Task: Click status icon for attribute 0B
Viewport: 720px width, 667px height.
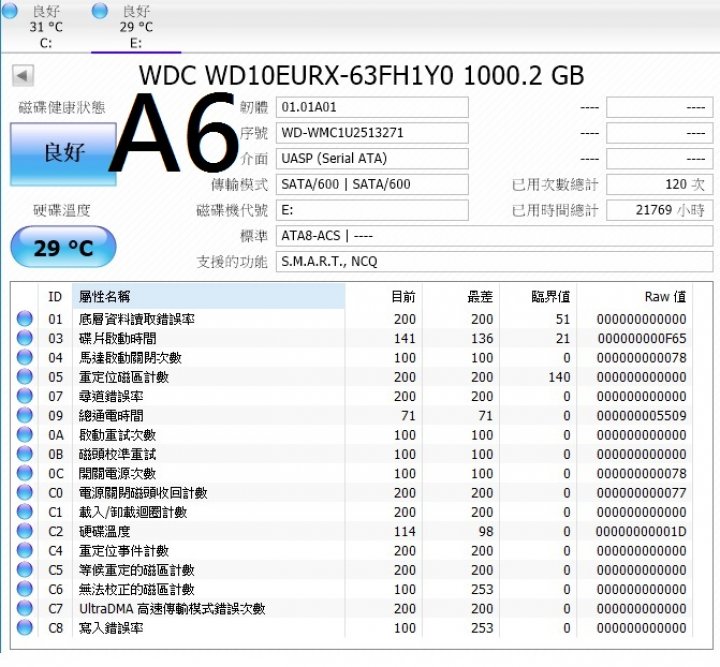Action: click(25, 454)
